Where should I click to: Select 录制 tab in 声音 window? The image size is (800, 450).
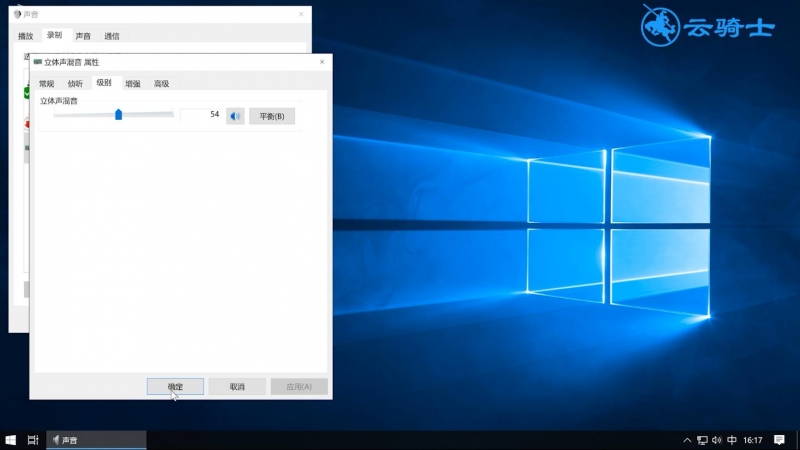[55, 35]
